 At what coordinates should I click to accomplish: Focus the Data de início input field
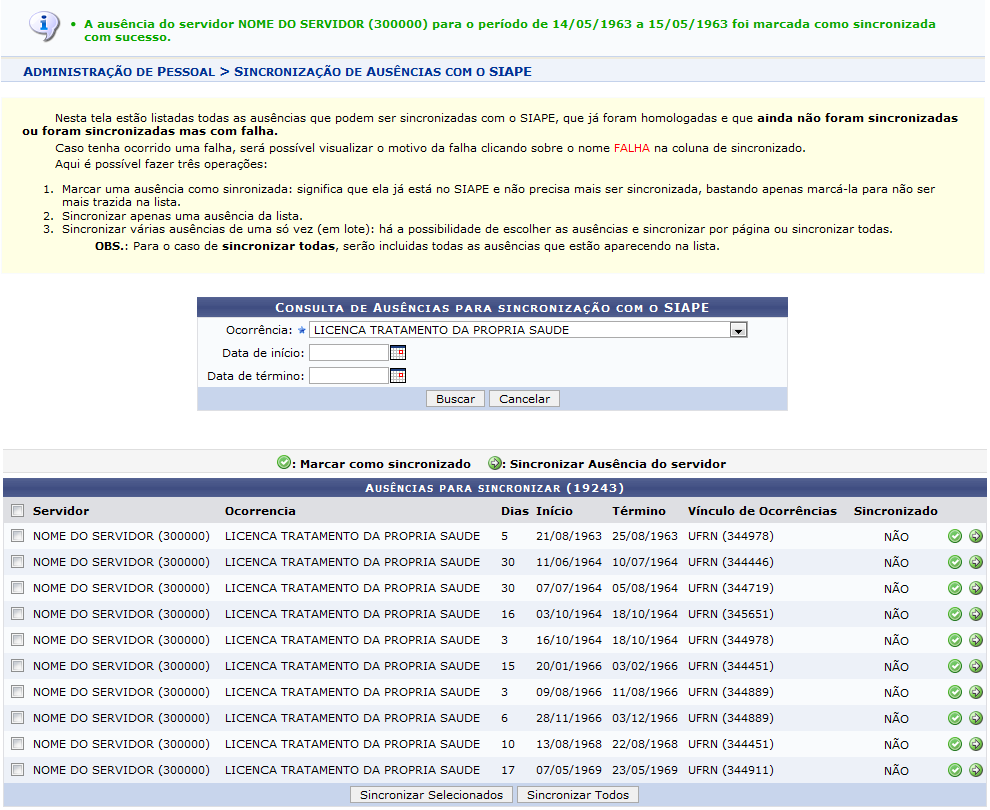pos(348,353)
